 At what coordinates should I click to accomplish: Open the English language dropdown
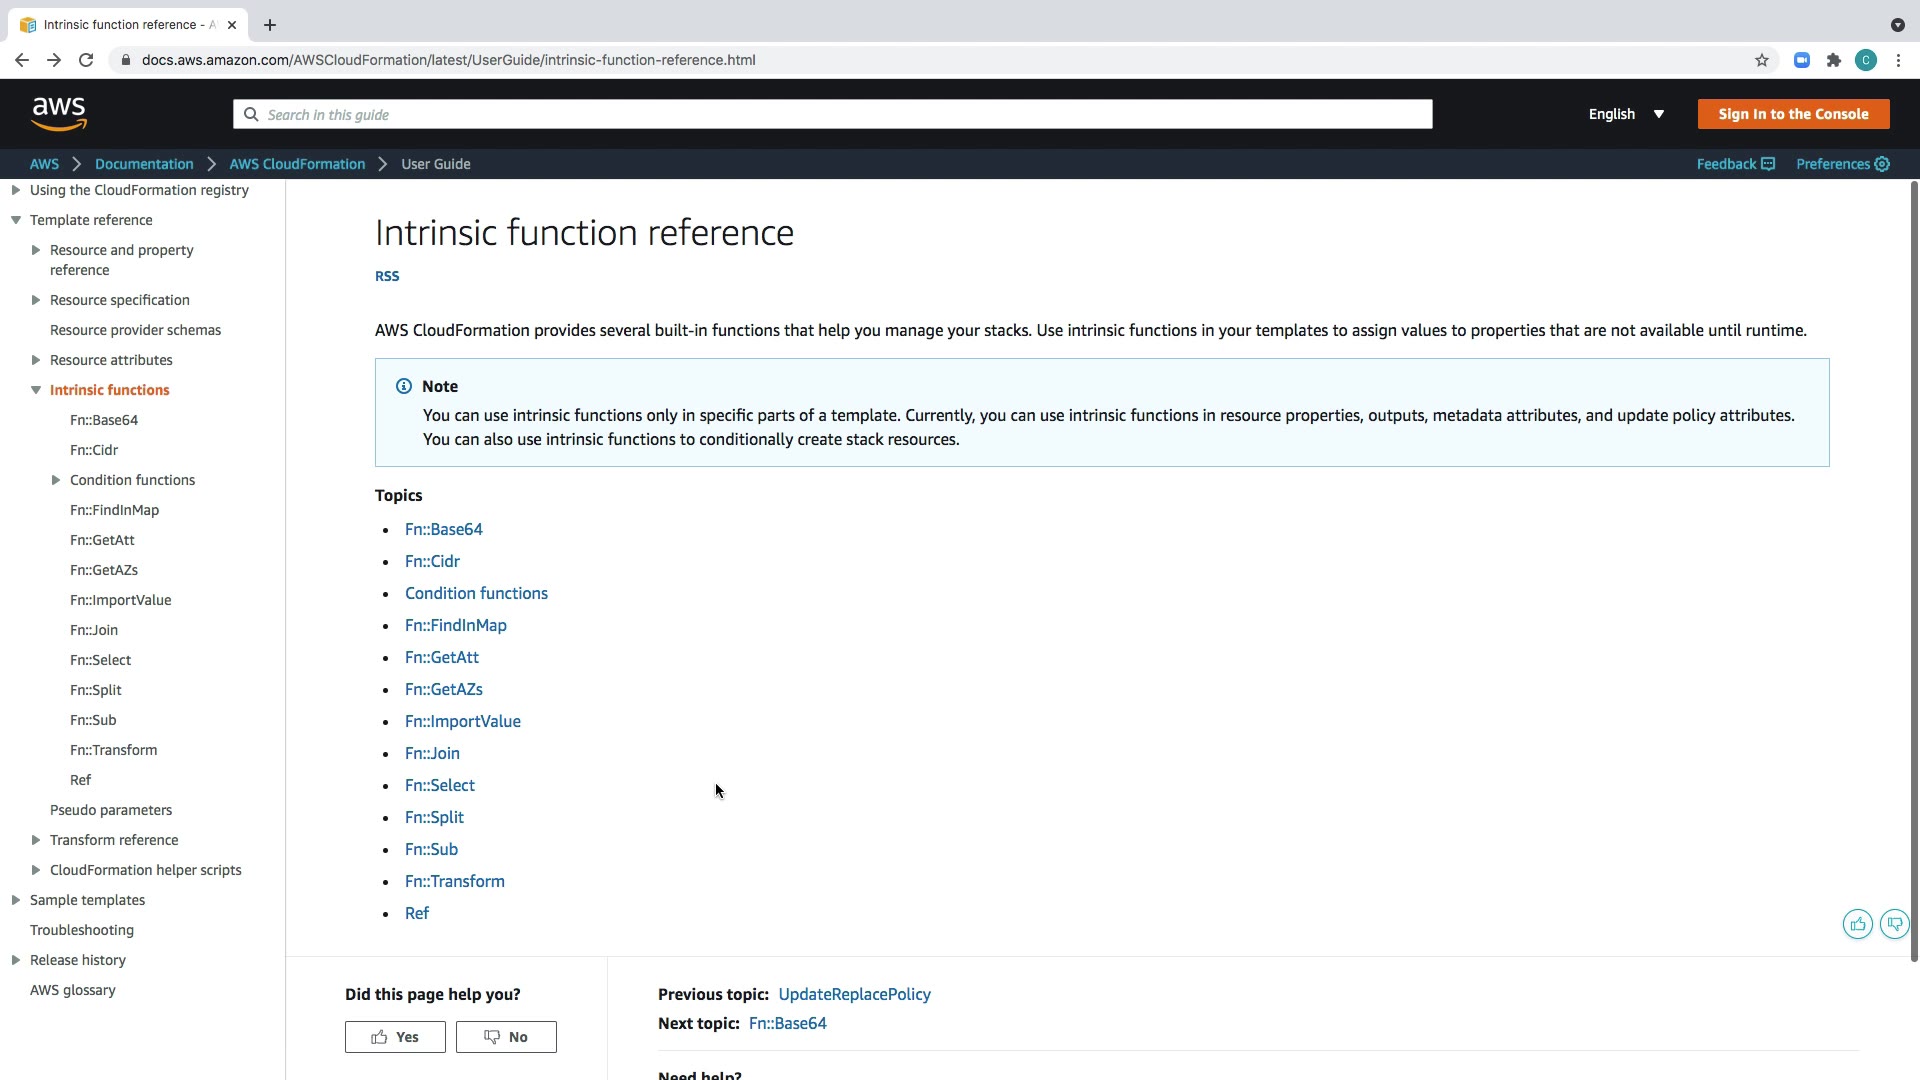(1626, 114)
